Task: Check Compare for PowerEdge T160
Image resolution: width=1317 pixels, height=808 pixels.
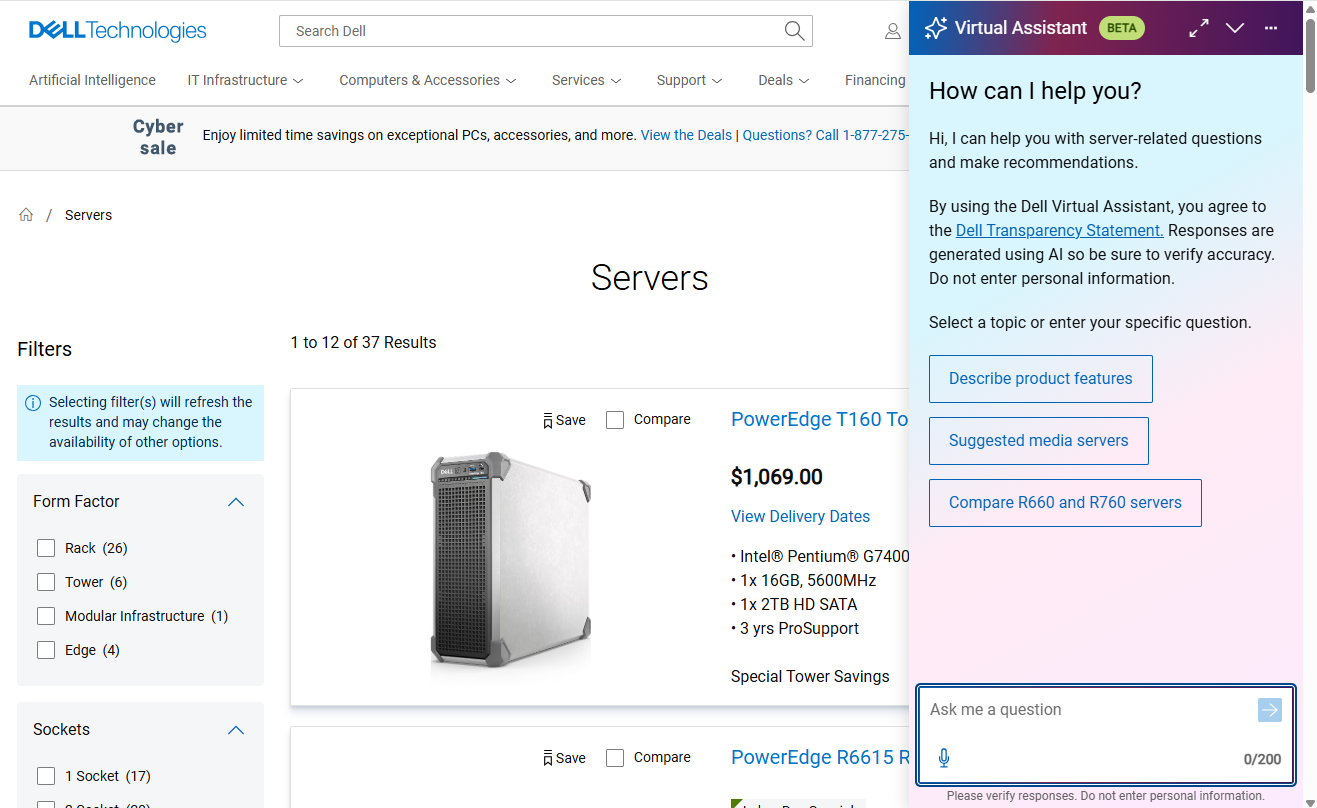Action: click(x=615, y=420)
